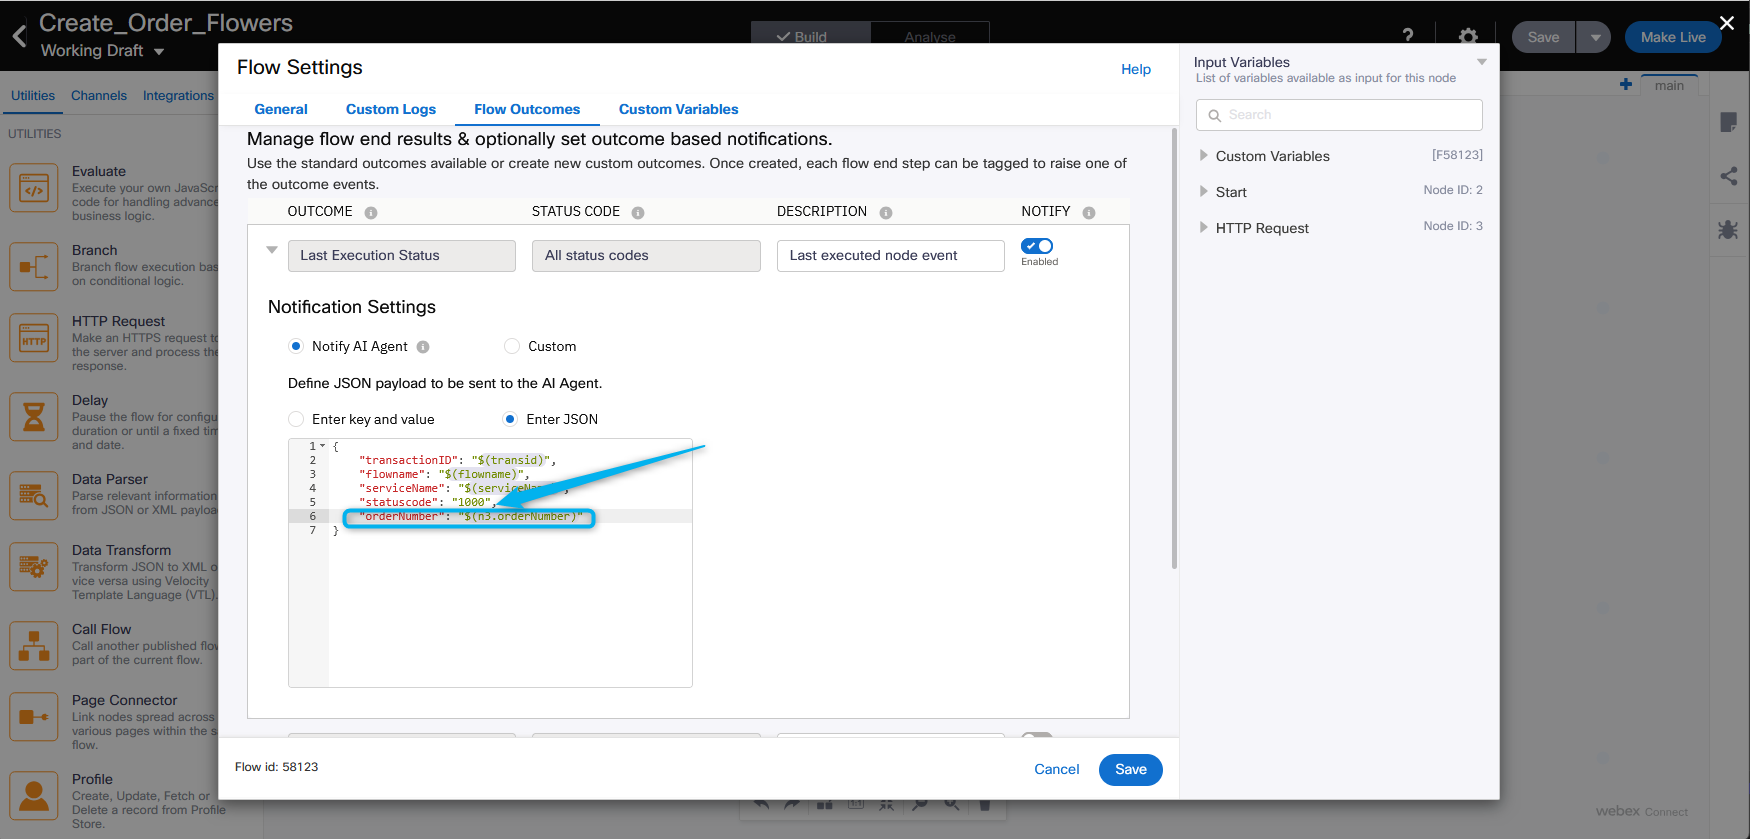Expand the Custom Variables tree node
Viewport: 1750px width, 839px height.
[x=1204, y=156]
